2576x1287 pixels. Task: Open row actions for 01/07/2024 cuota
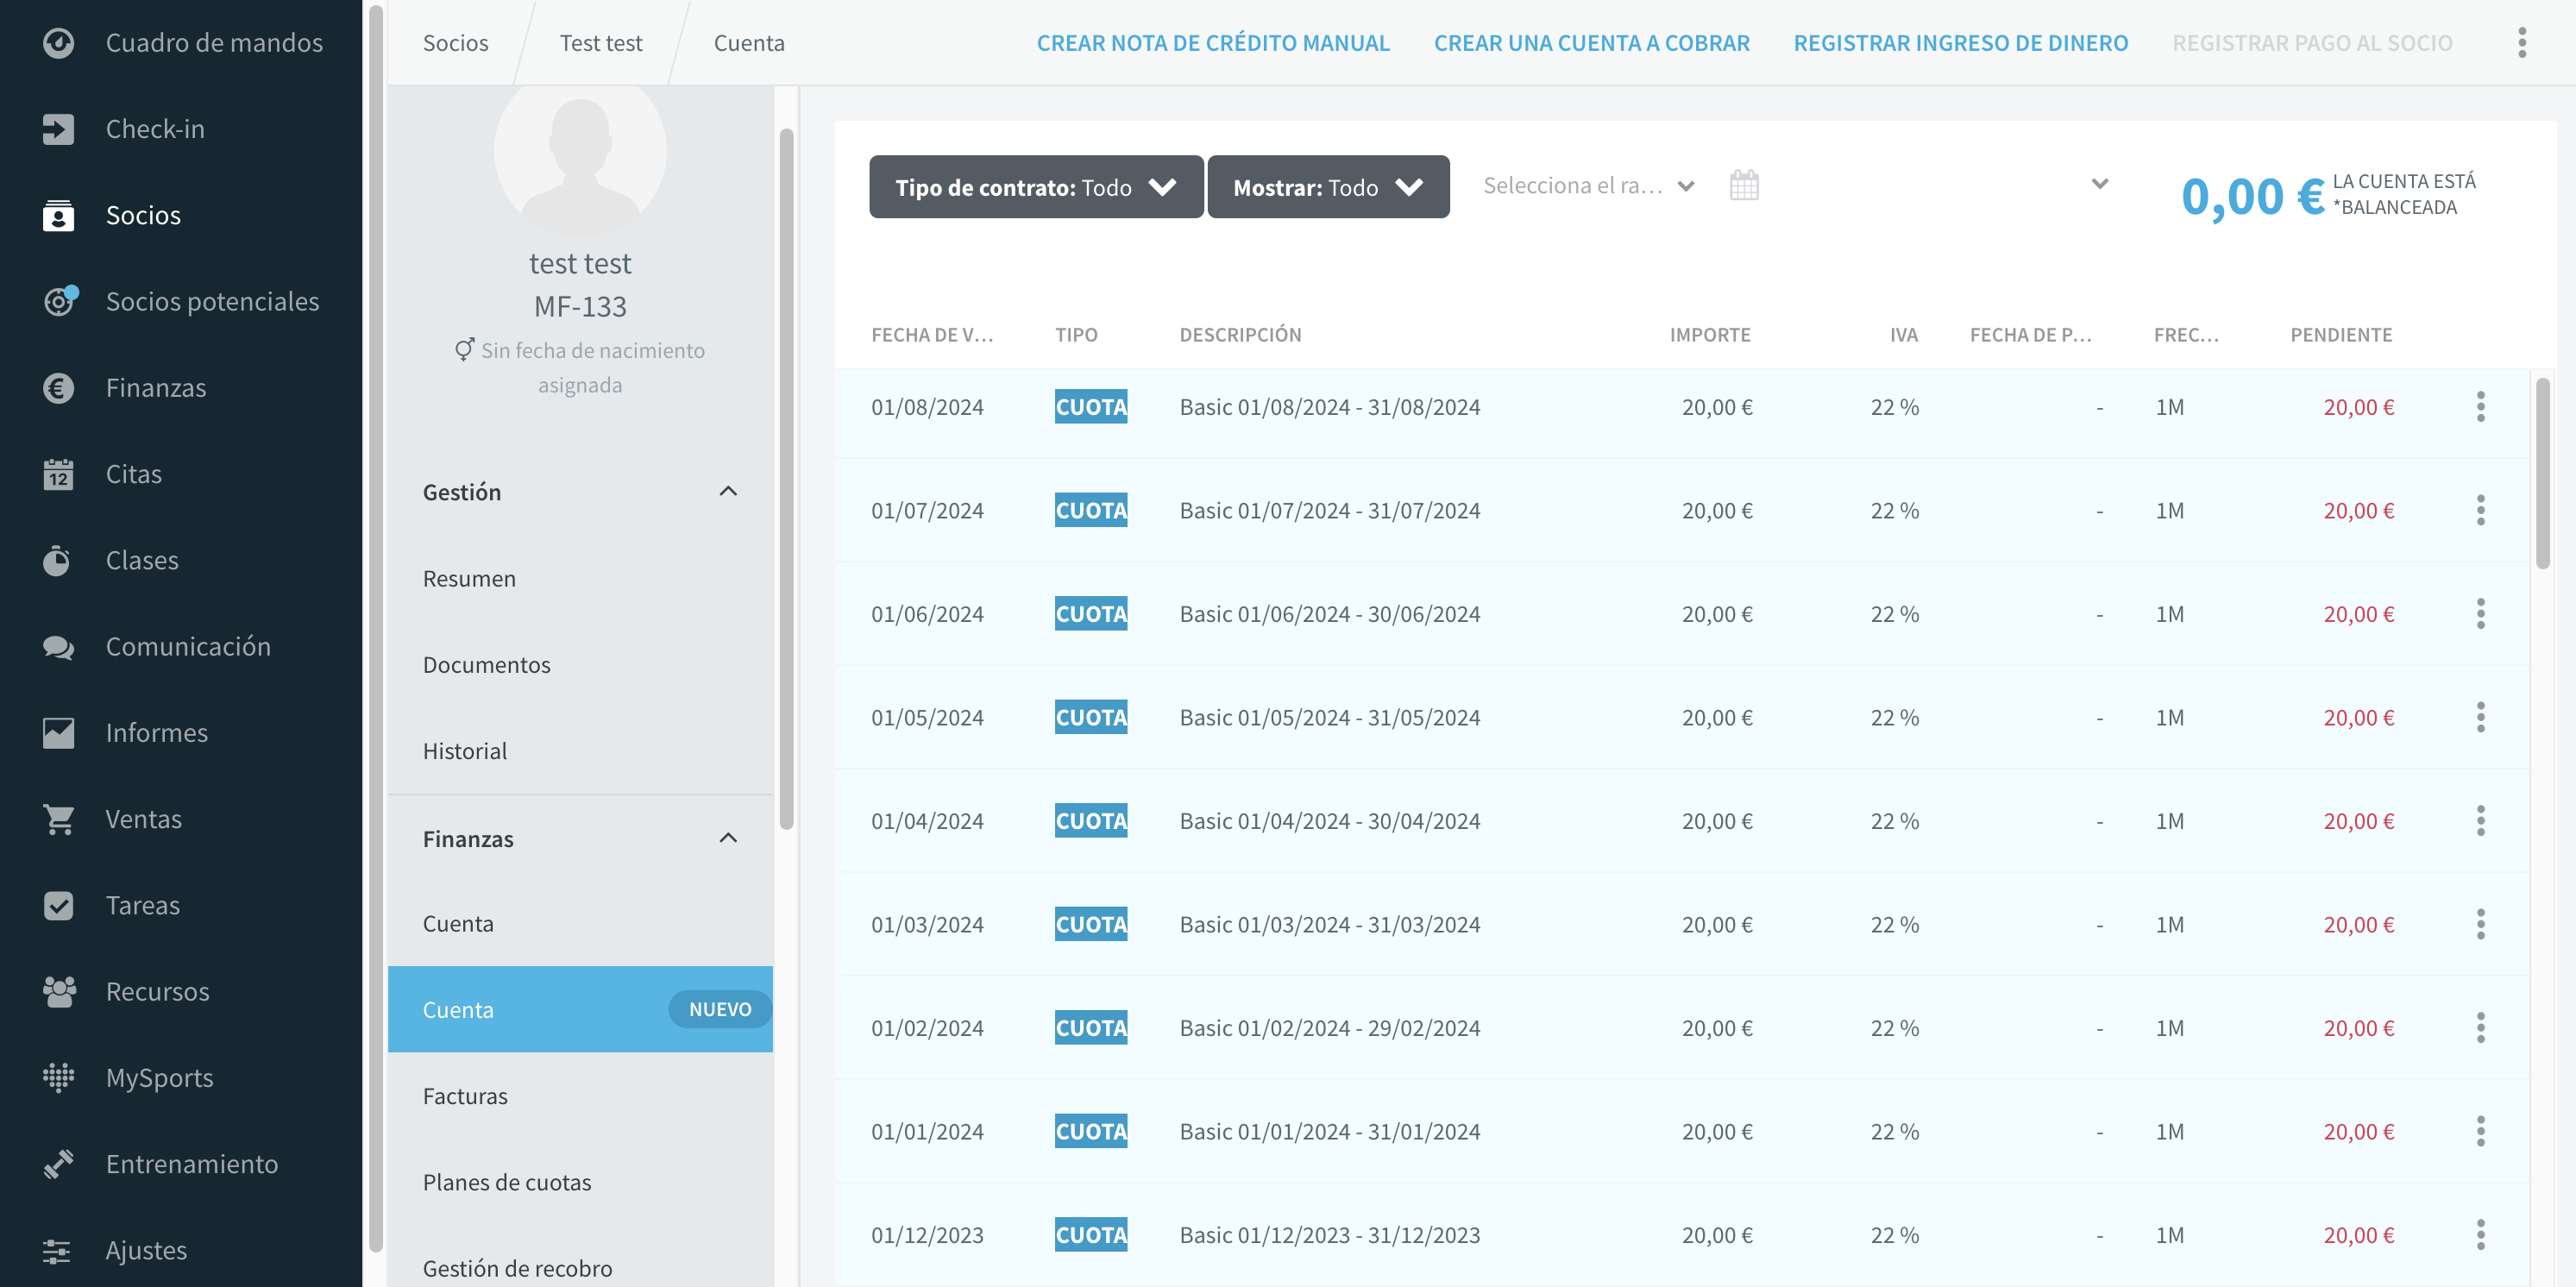click(x=2481, y=511)
